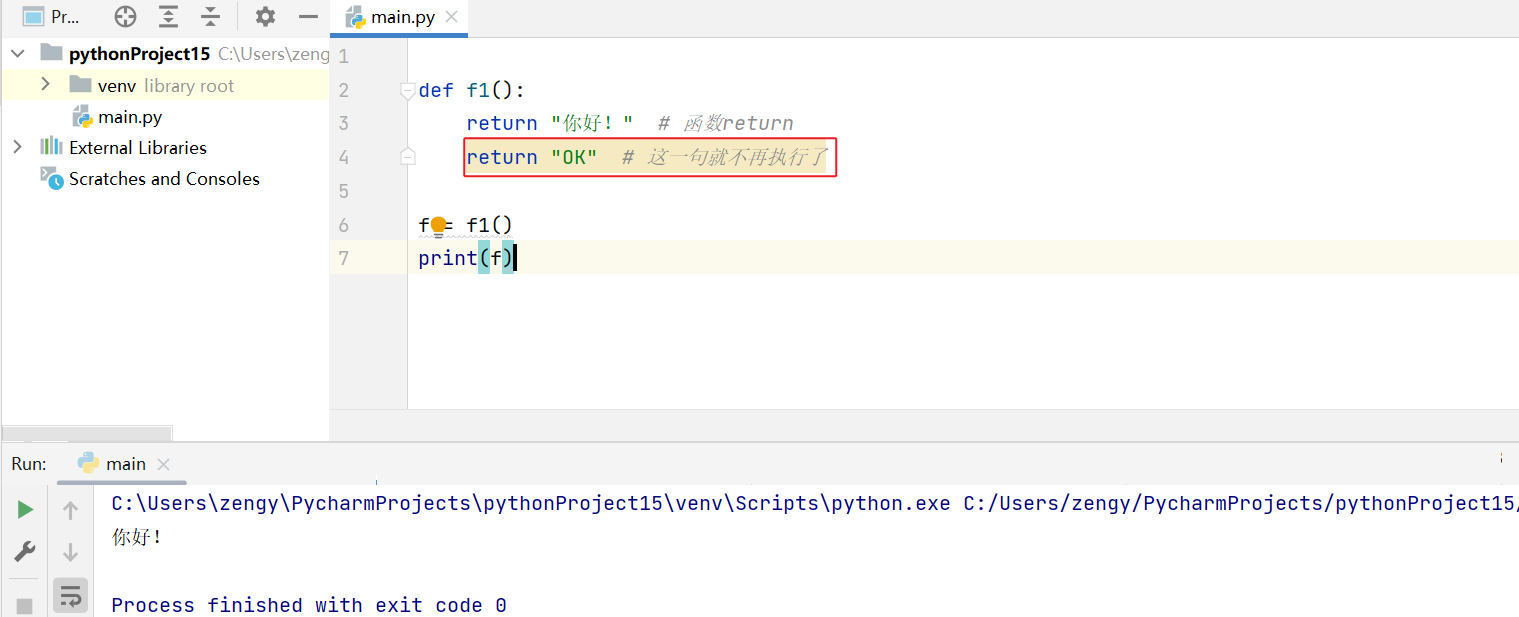1519x617 pixels.
Task: Click the Expand All toolbar icon
Action: pyautogui.click(x=168, y=16)
